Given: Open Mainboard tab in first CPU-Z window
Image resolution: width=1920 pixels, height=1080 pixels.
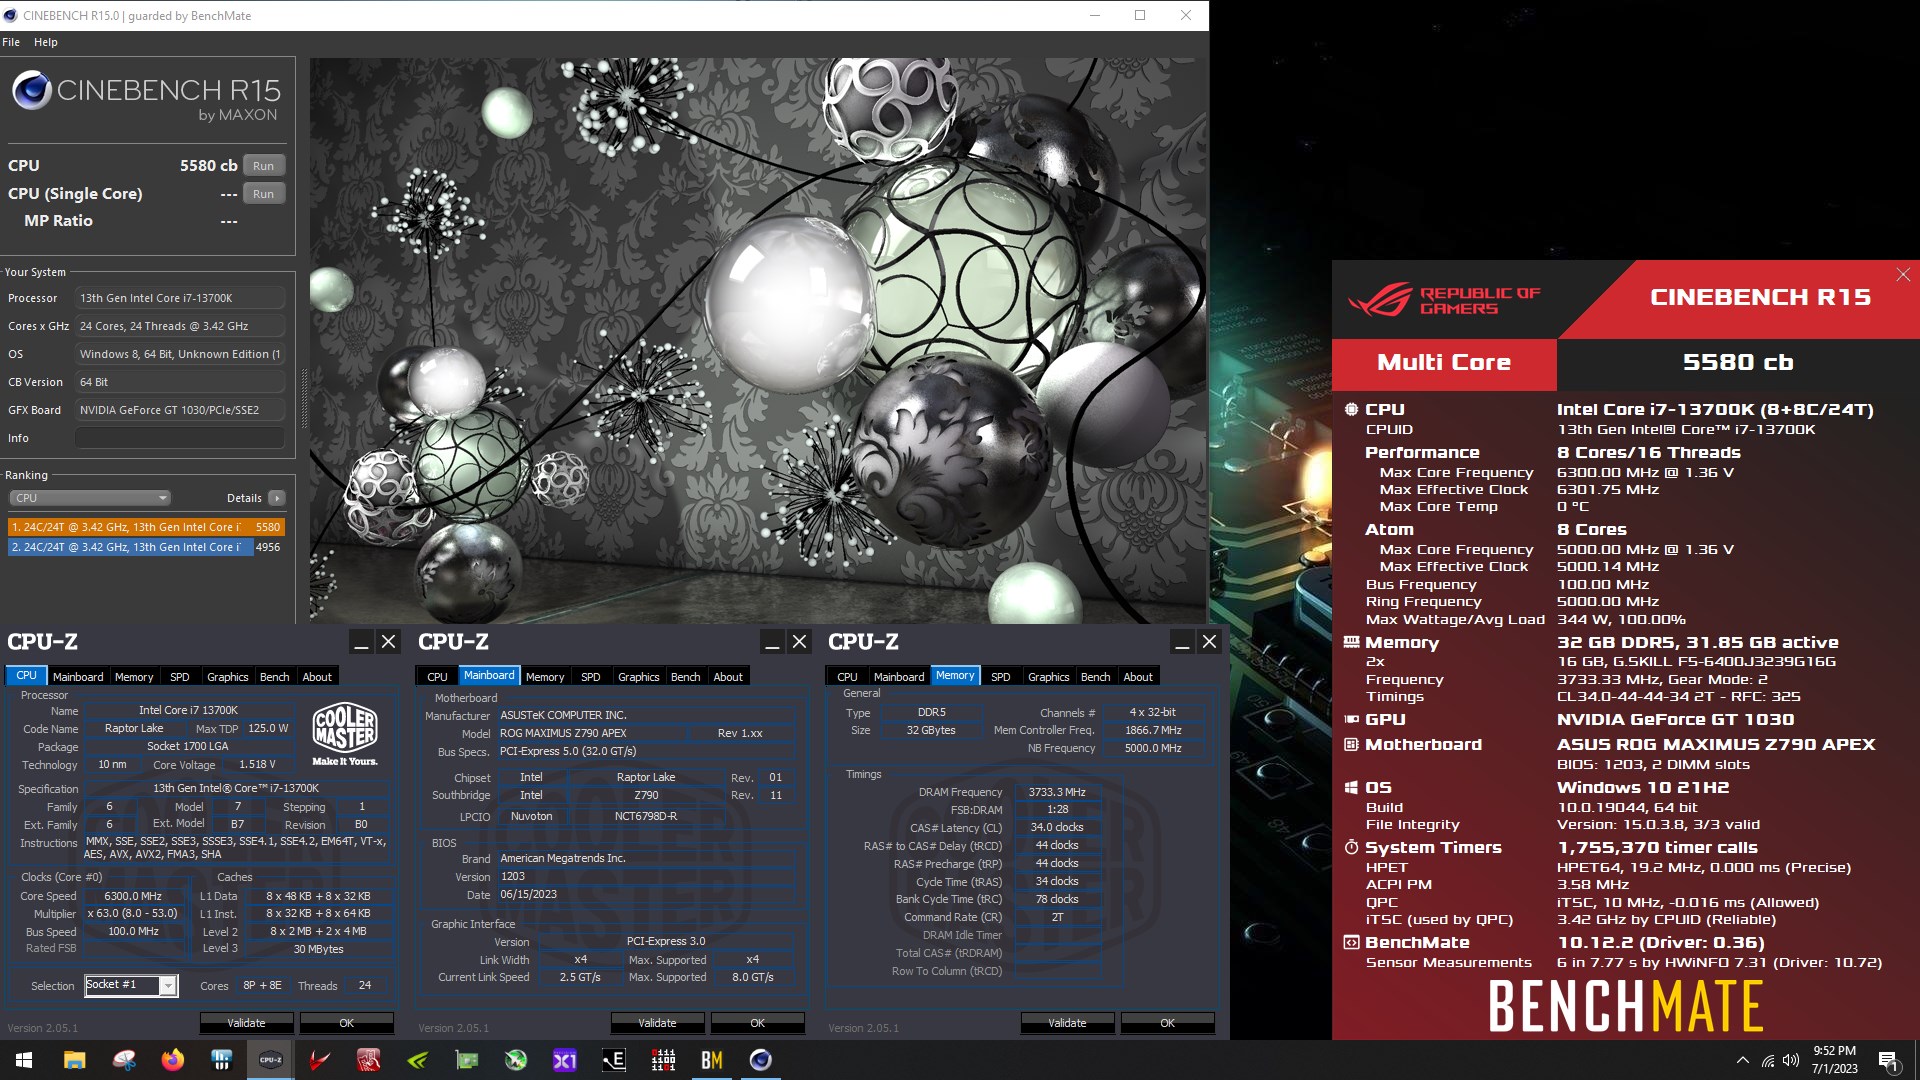Looking at the screenshot, I should click(78, 677).
